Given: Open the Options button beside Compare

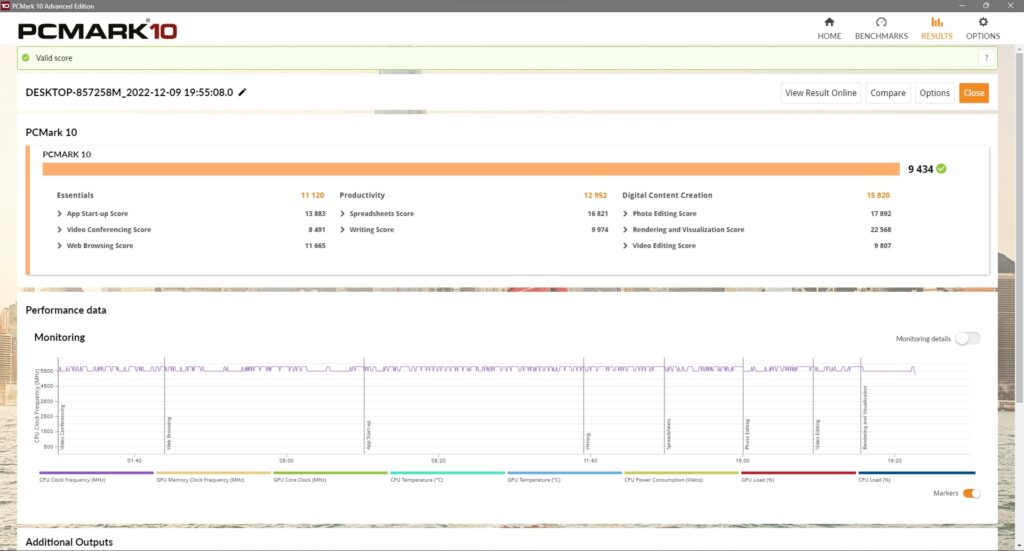Looking at the screenshot, I should coord(934,93).
